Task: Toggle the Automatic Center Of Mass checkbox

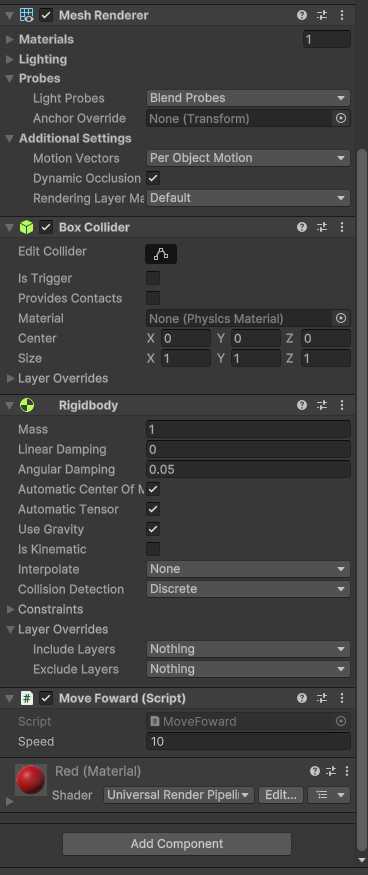Action: tap(153, 489)
